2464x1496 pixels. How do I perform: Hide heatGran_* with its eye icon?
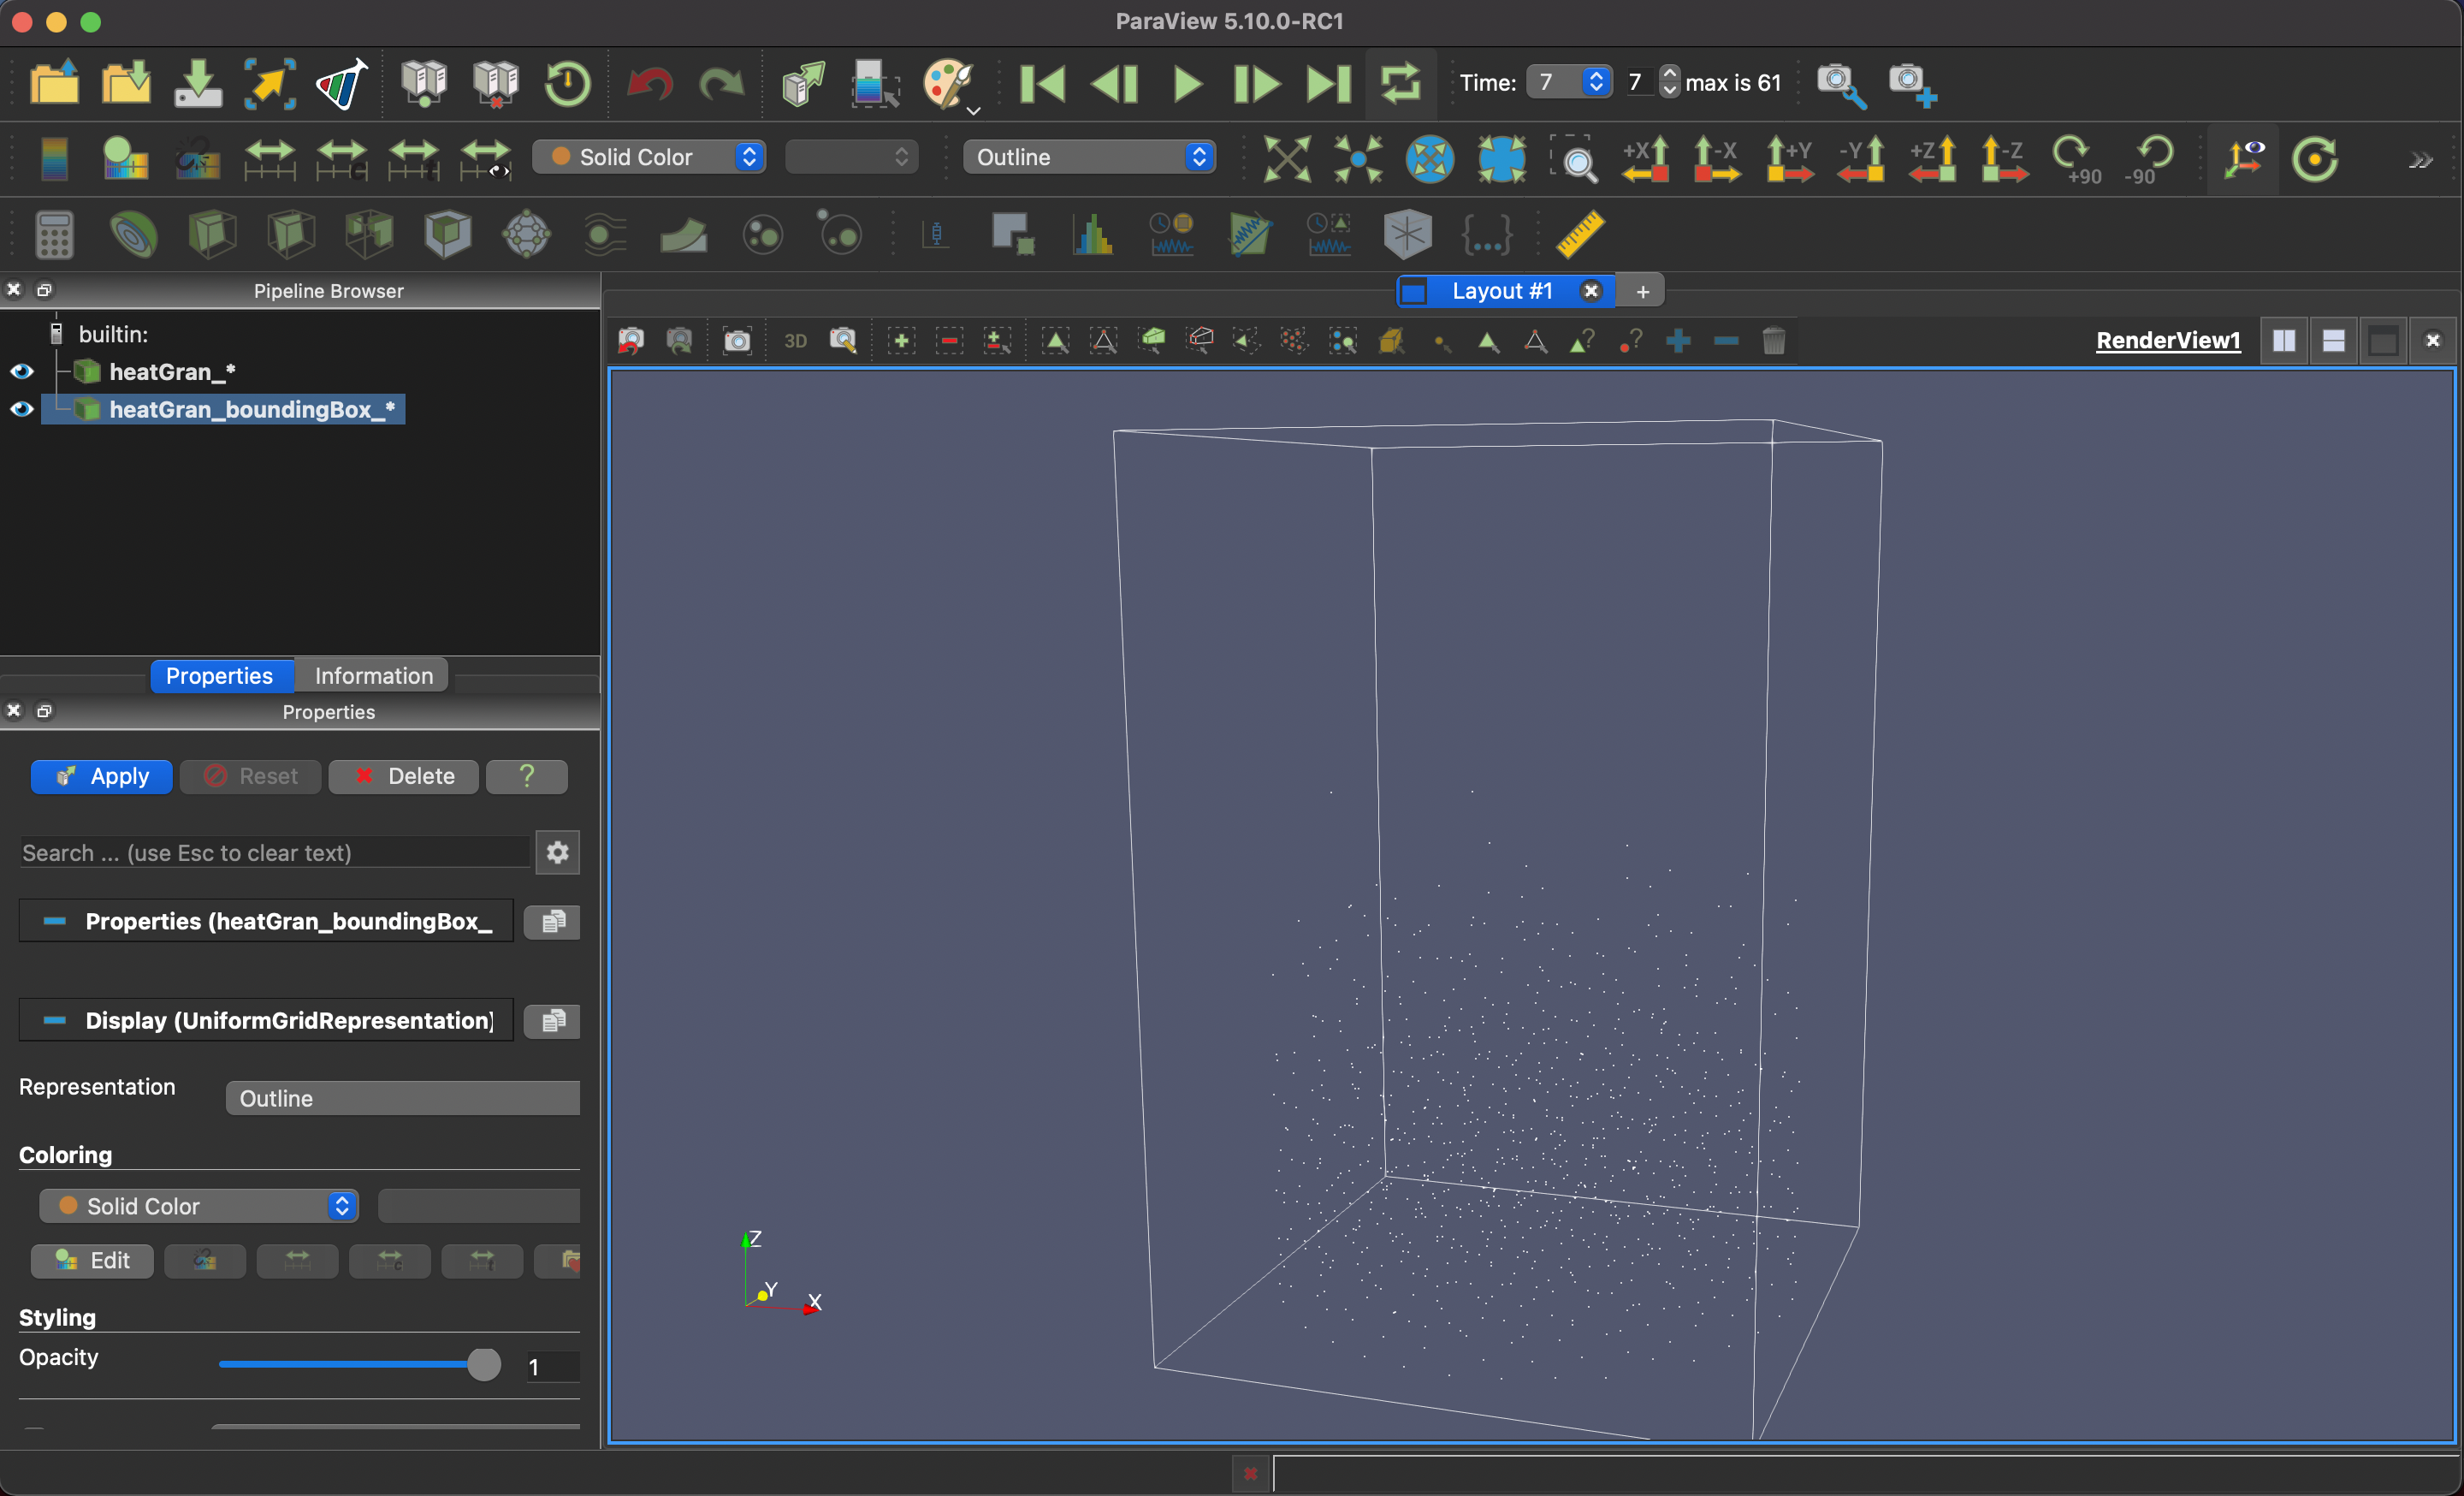(x=22, y=371)
